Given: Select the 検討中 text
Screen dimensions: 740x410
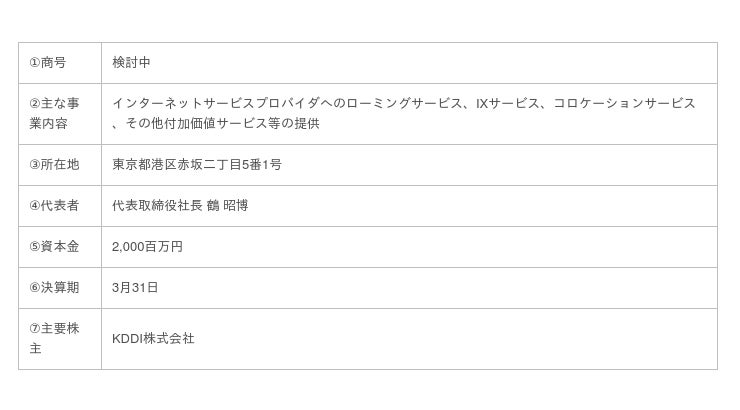Looking at the screenshot, I should (x=131, y=63).
